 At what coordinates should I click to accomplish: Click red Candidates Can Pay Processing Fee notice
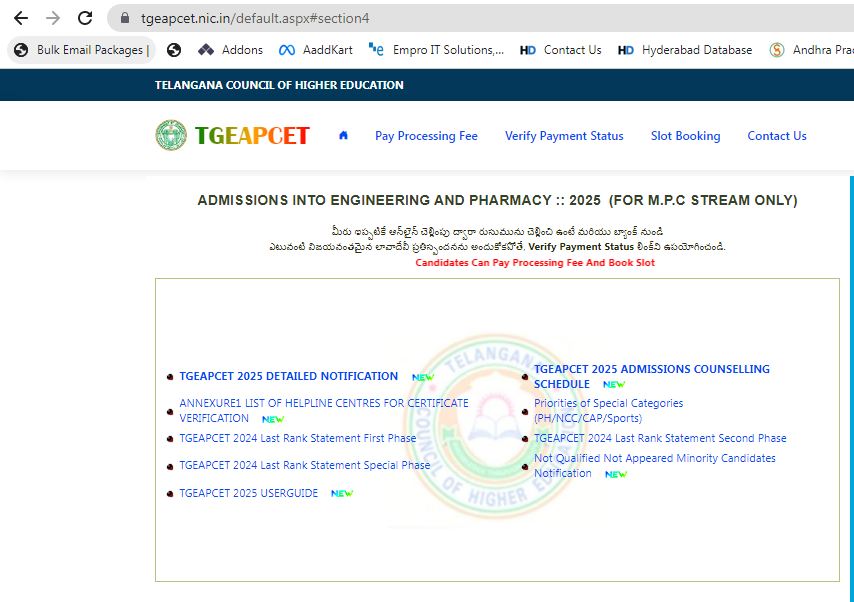coord(535,263)
